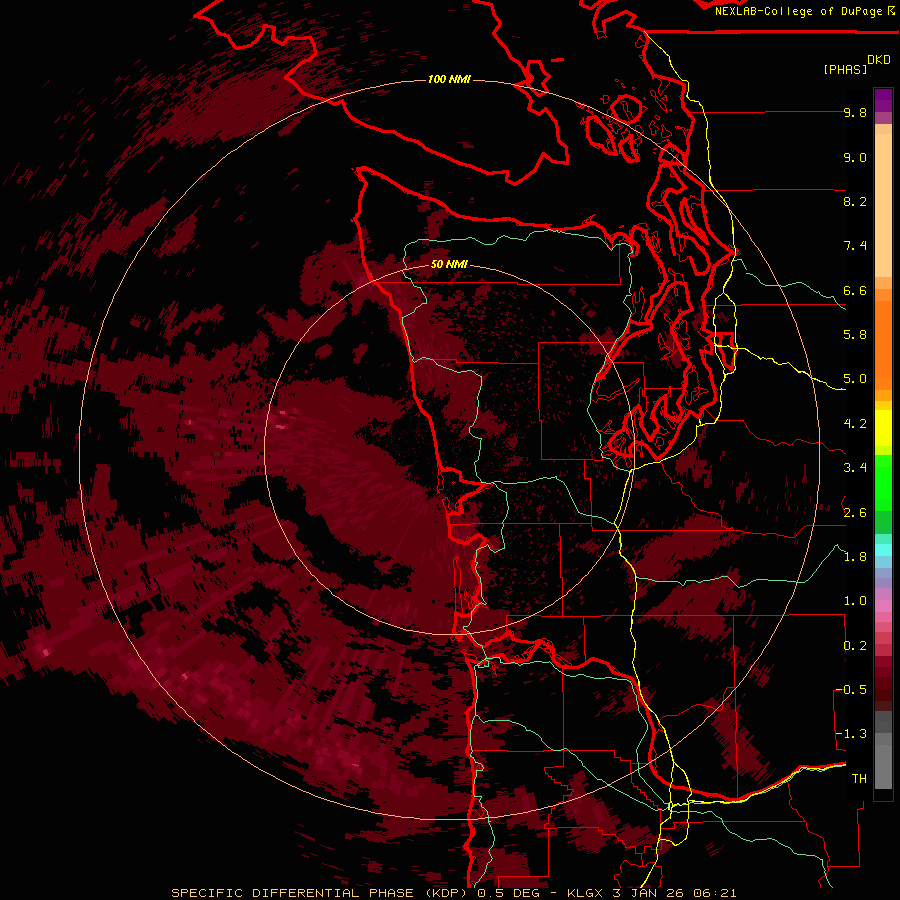Pick the light peach colorbar segment
This screenshot has height=900, width=900.
883,207
